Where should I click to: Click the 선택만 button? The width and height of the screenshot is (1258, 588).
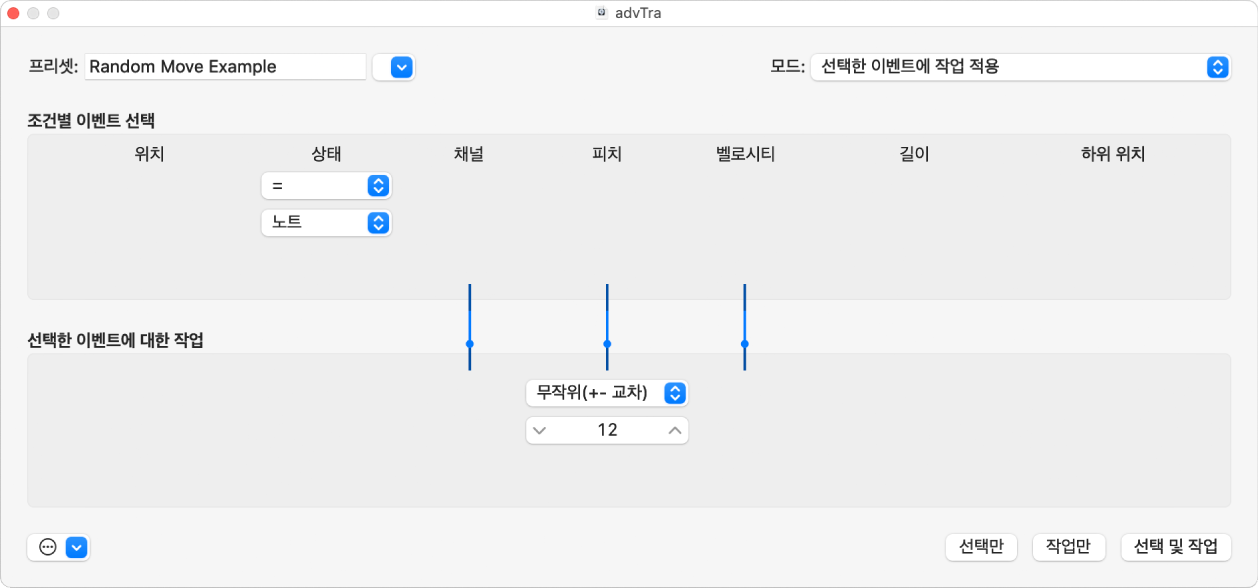pos(981,547)
